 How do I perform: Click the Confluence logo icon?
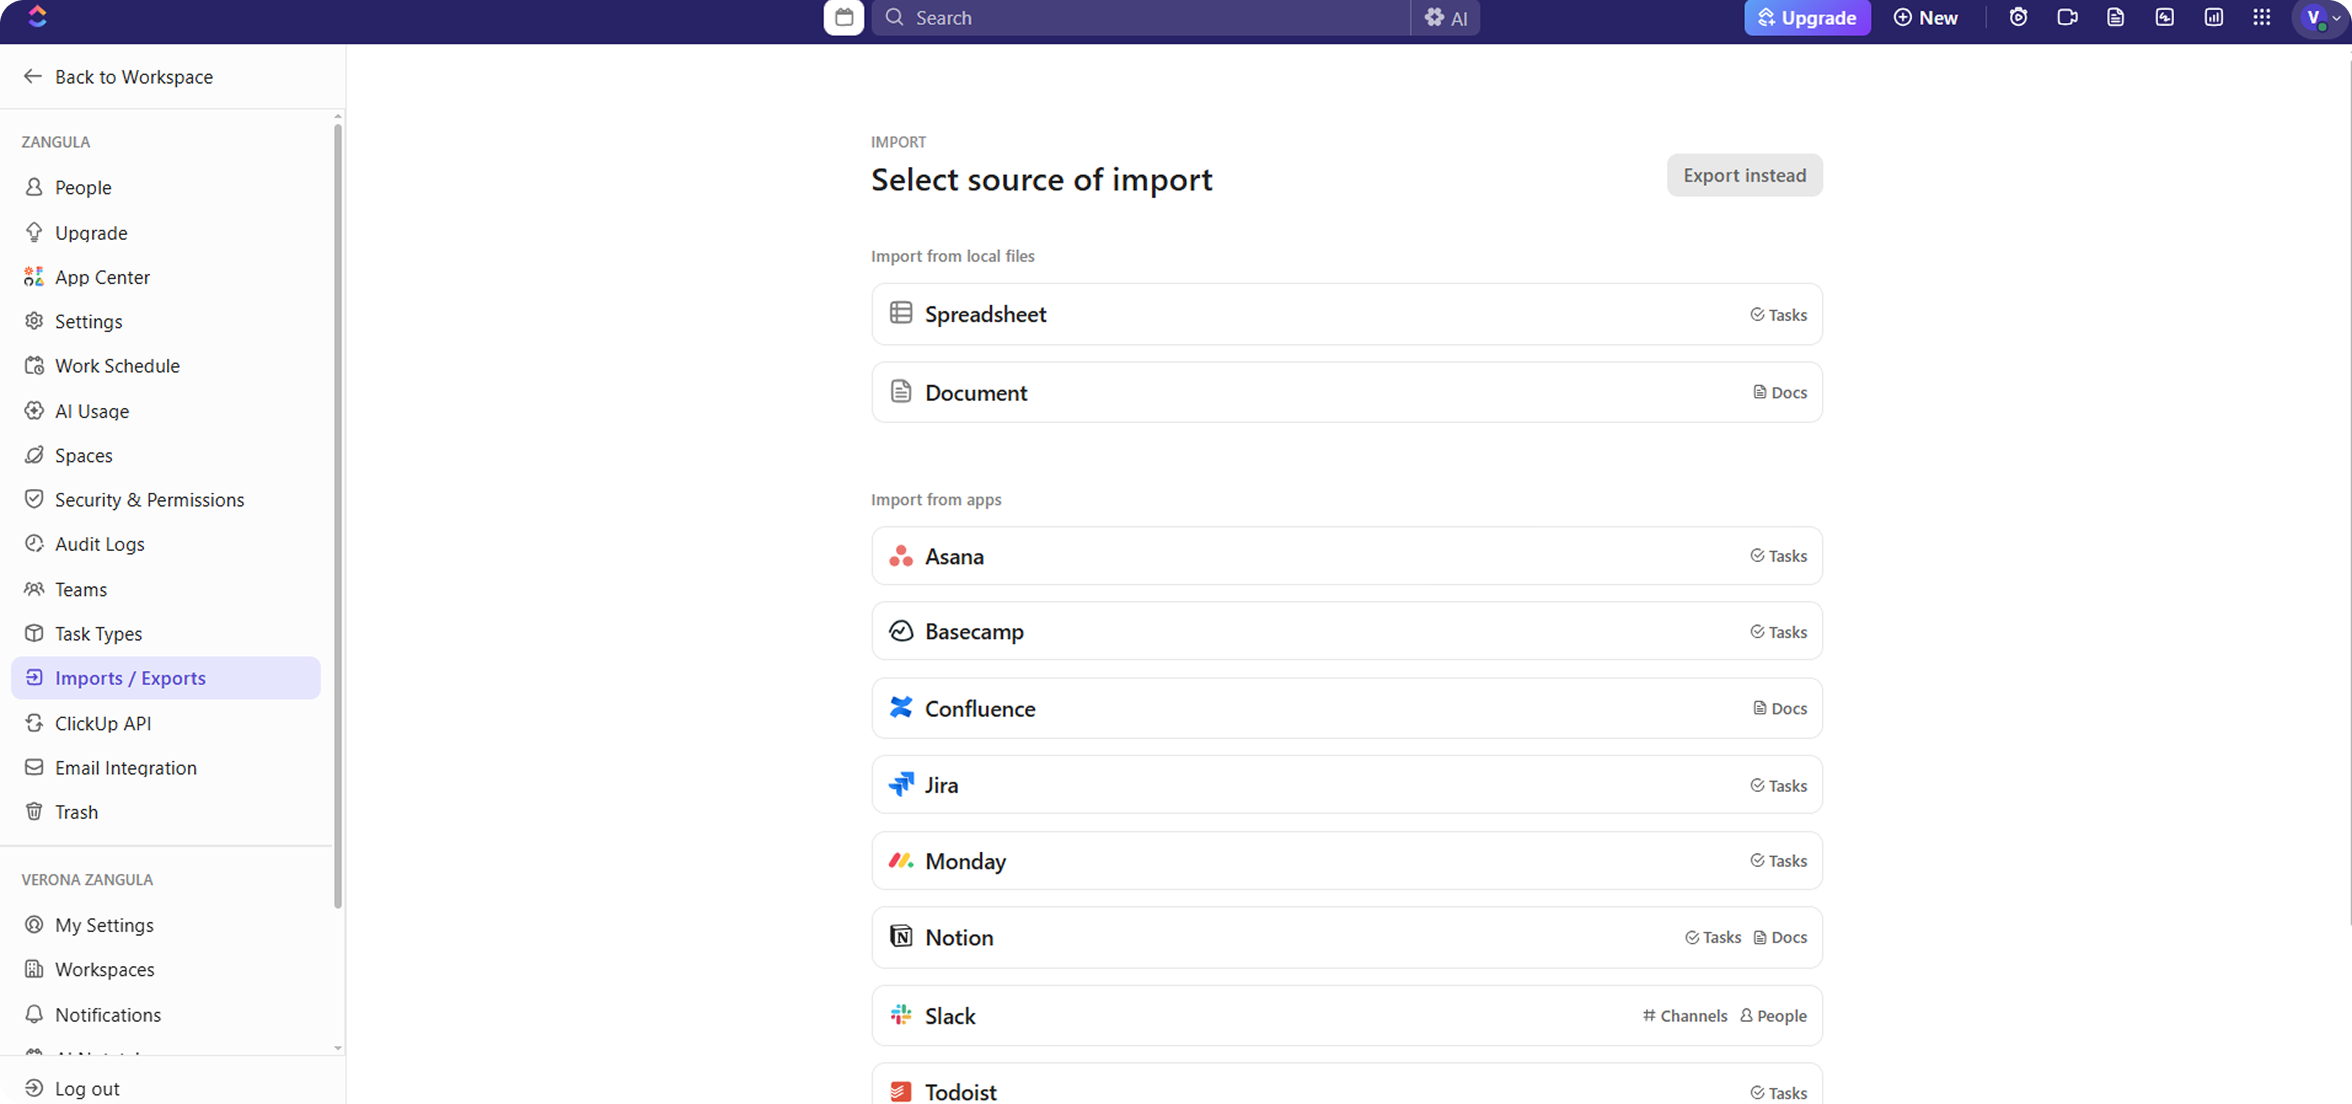point(901,707)
